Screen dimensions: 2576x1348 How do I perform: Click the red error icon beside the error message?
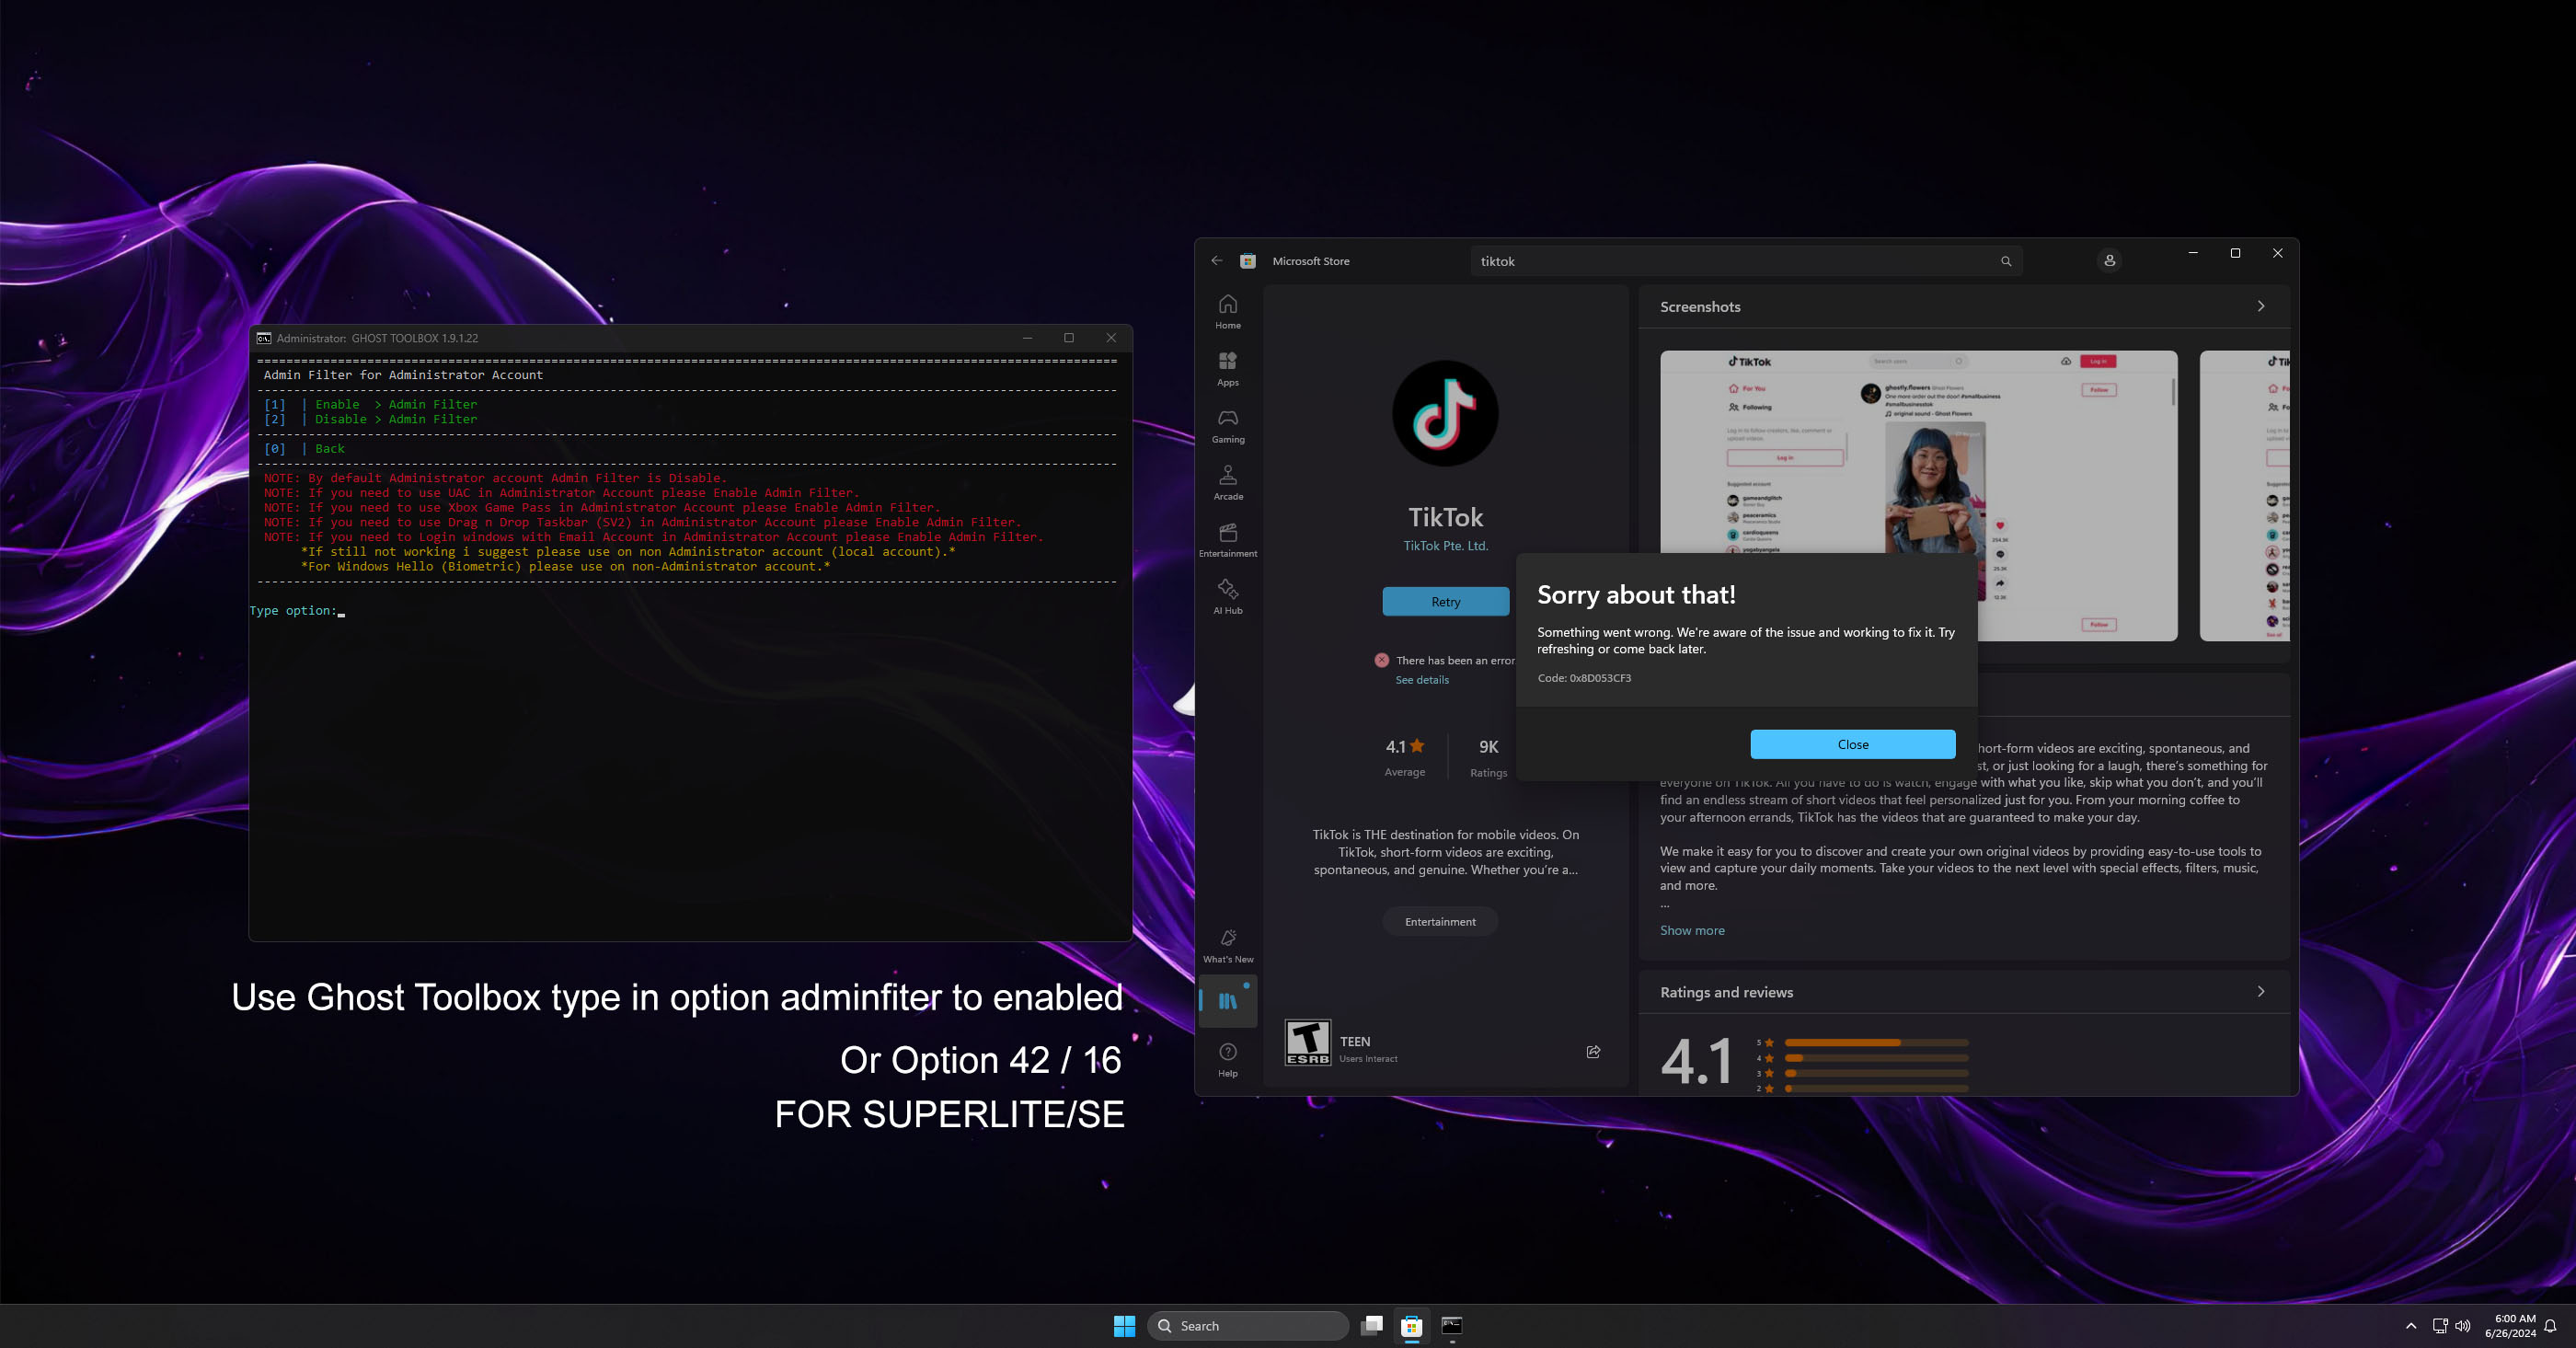click(x=1382, y=660)
